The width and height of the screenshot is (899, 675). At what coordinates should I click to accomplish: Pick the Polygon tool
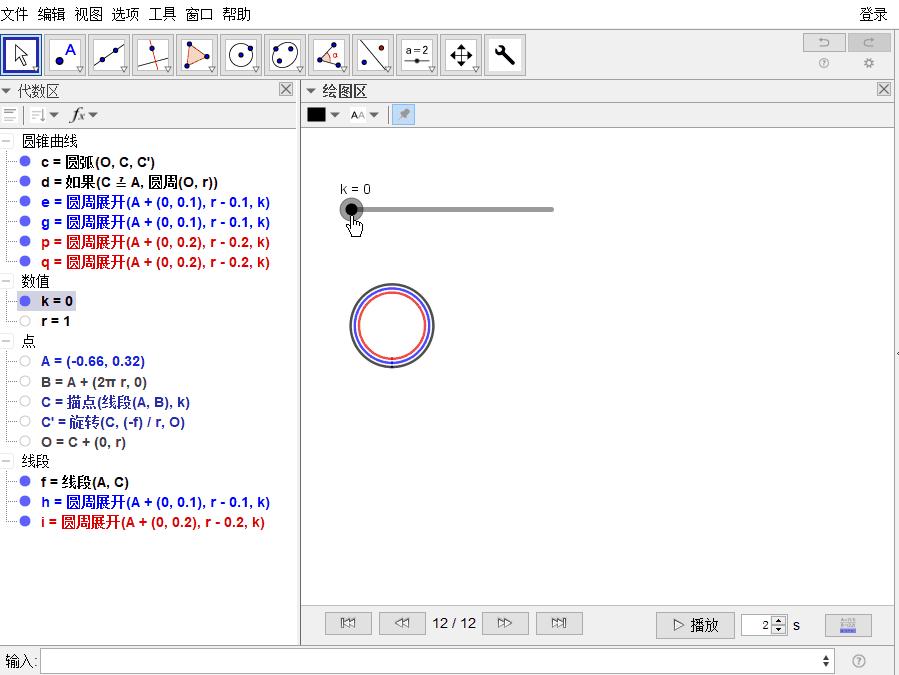pyautogui.click(x=197, y=55)
